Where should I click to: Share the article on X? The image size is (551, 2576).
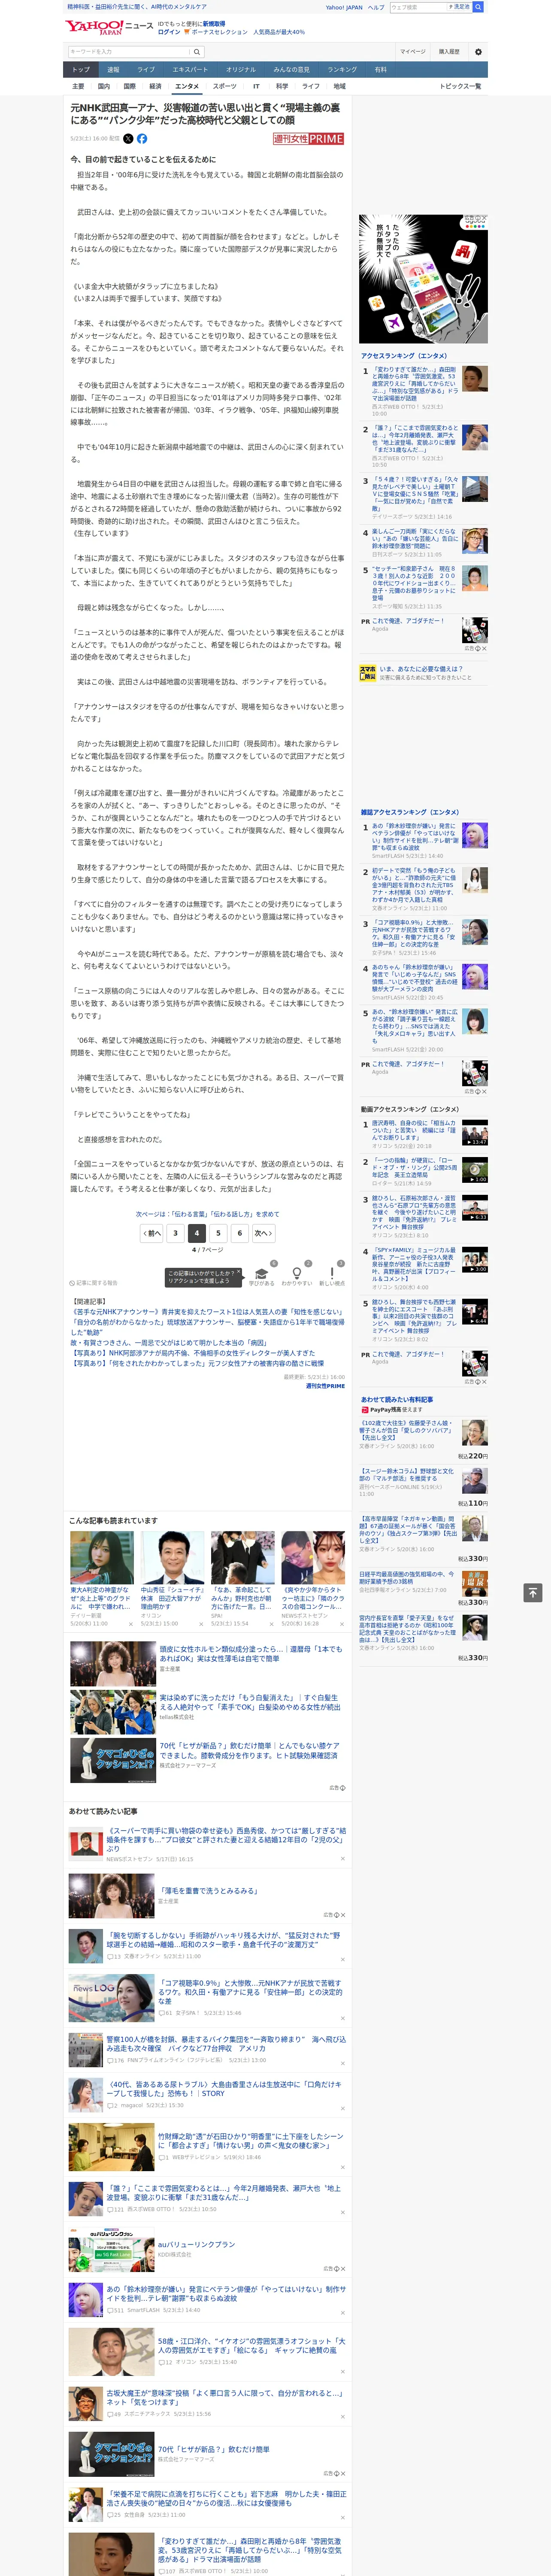tap(128, 139)
